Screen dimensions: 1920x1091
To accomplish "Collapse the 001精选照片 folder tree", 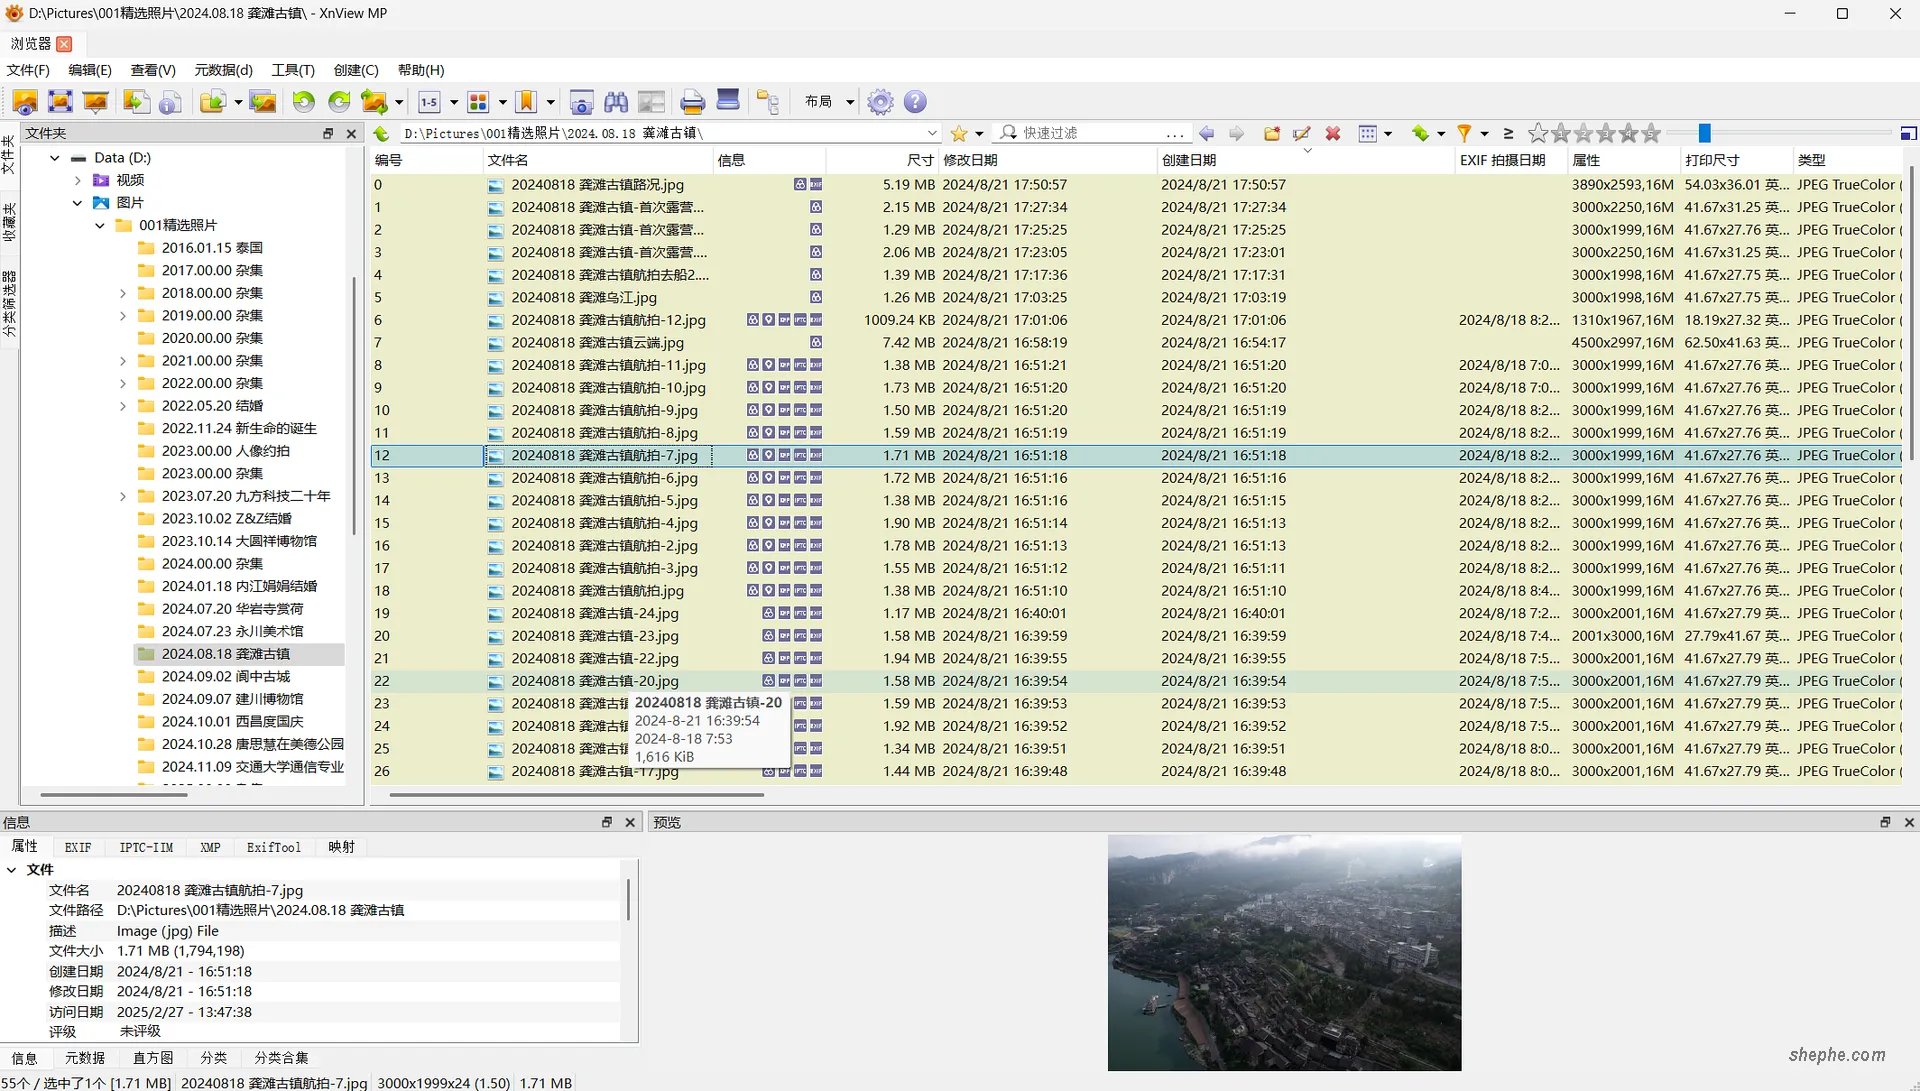I will tap(100, 225).
